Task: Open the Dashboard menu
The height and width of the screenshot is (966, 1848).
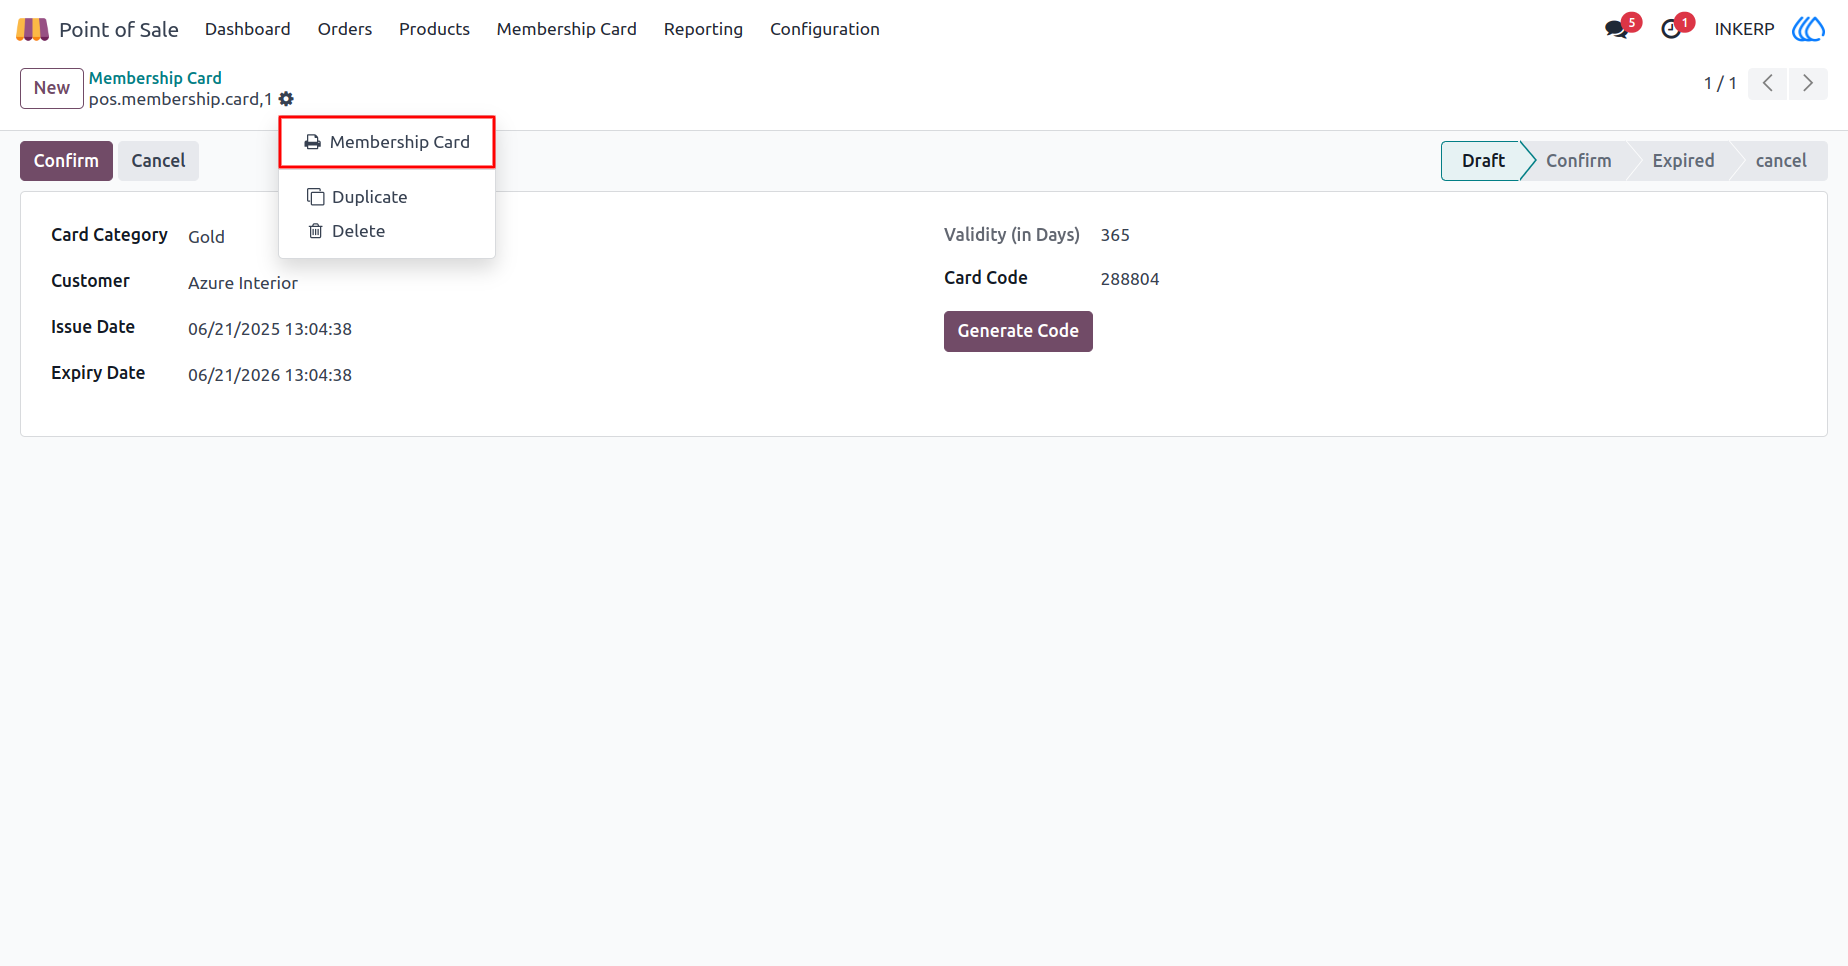Action: 248,29
